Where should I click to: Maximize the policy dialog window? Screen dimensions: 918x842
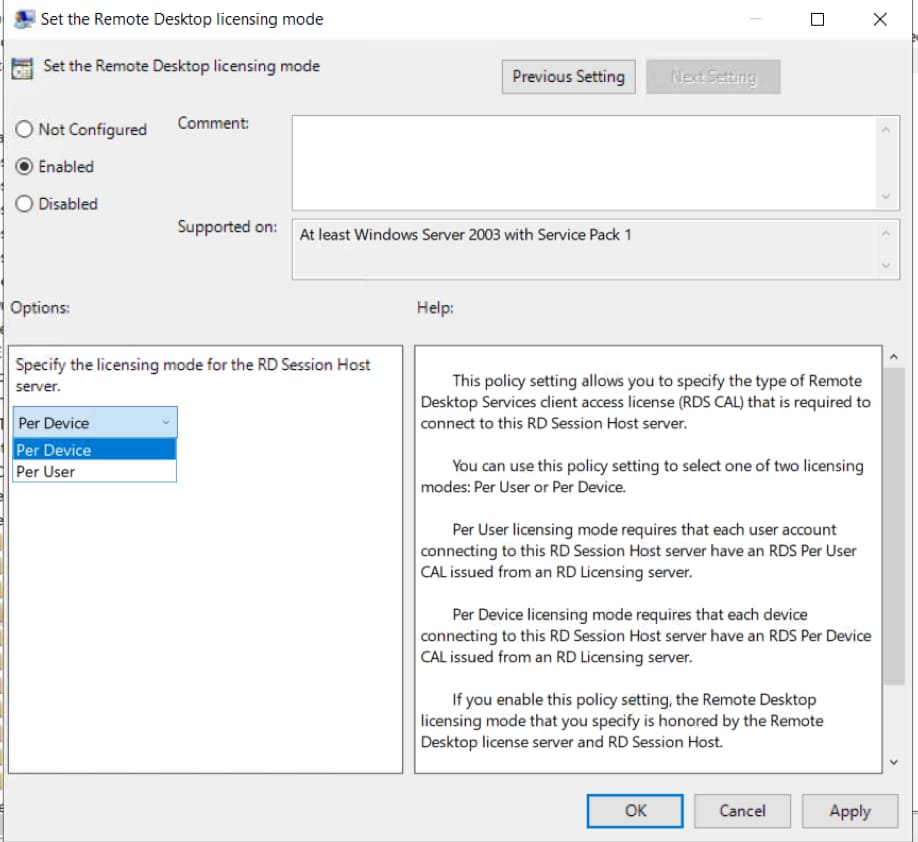tap(817, 19)
